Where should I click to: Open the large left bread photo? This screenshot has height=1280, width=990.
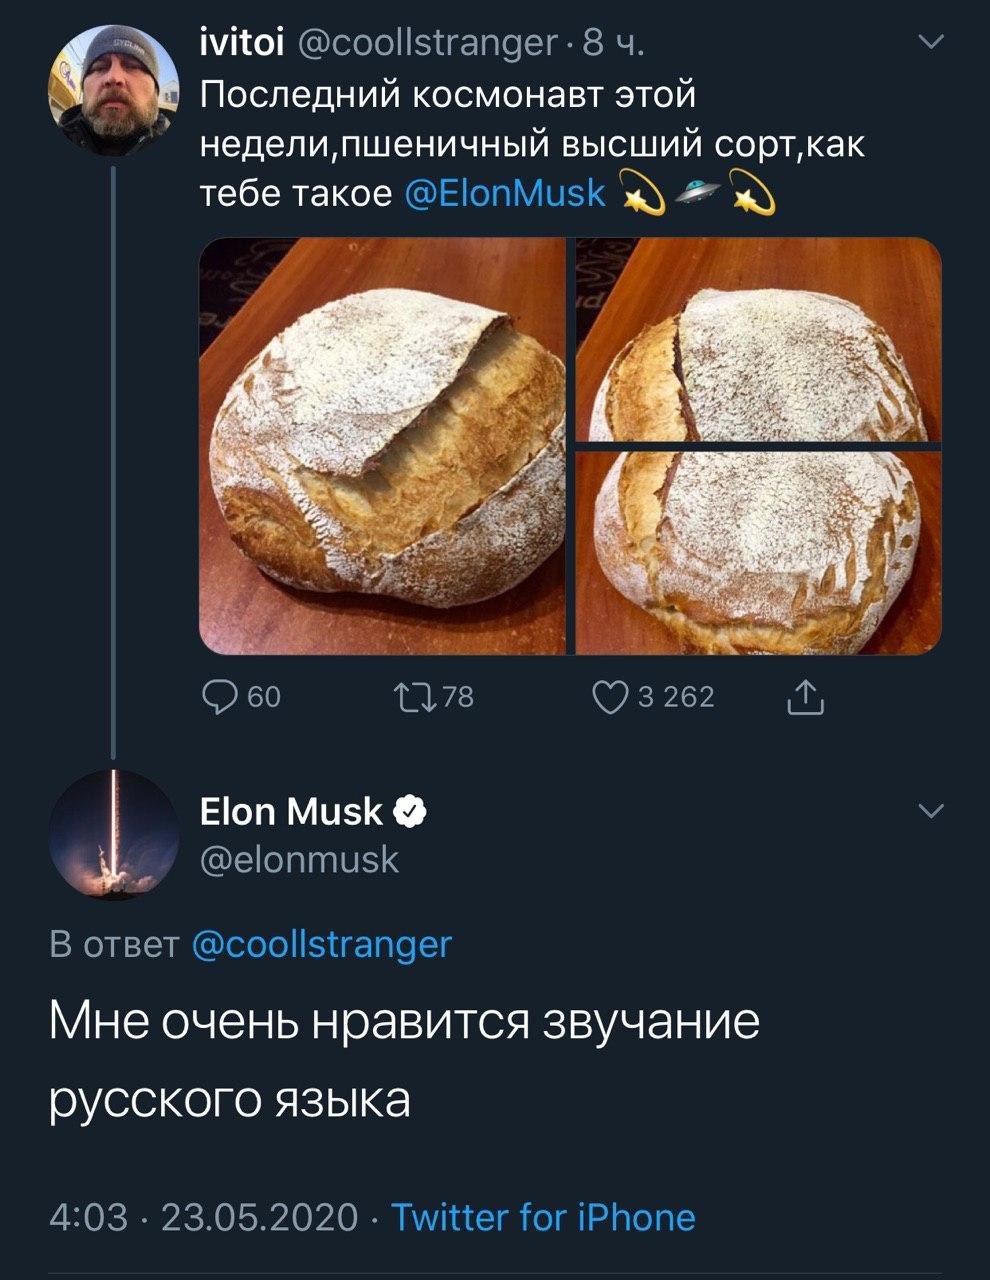(383, 446)
